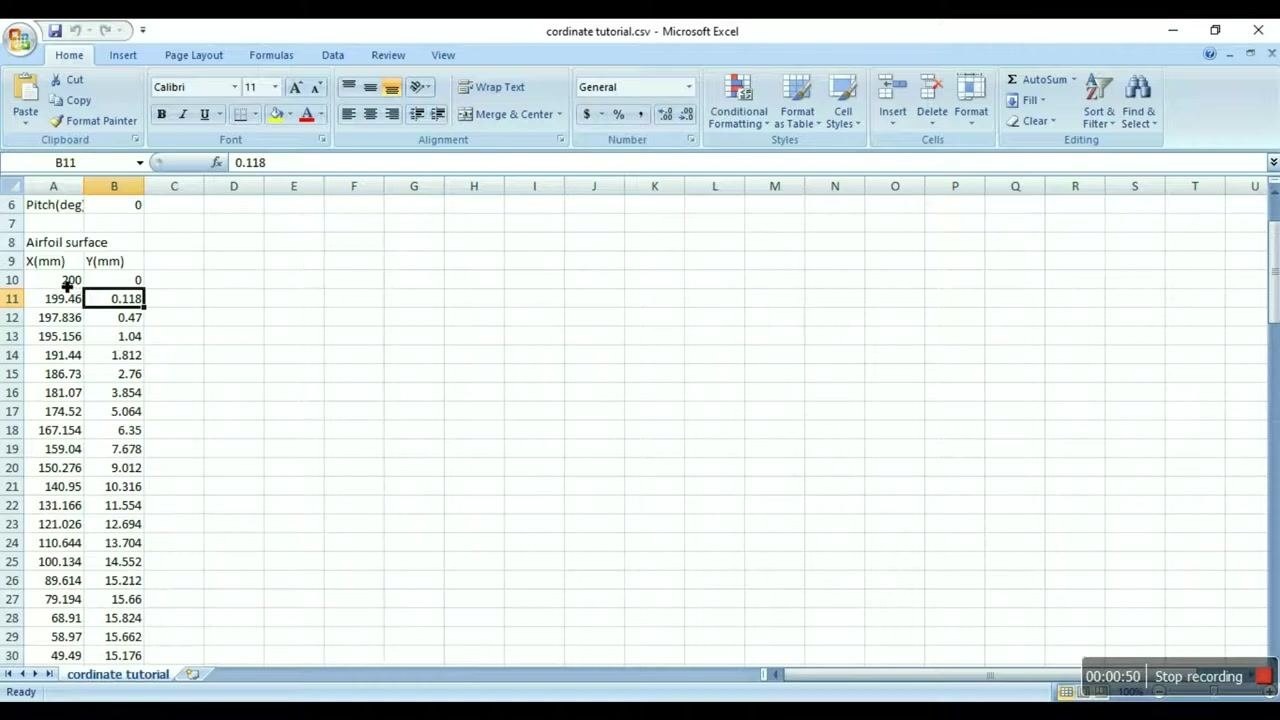Apply red font color button
Screen dimensions: 1280x720
click(307, 114)
